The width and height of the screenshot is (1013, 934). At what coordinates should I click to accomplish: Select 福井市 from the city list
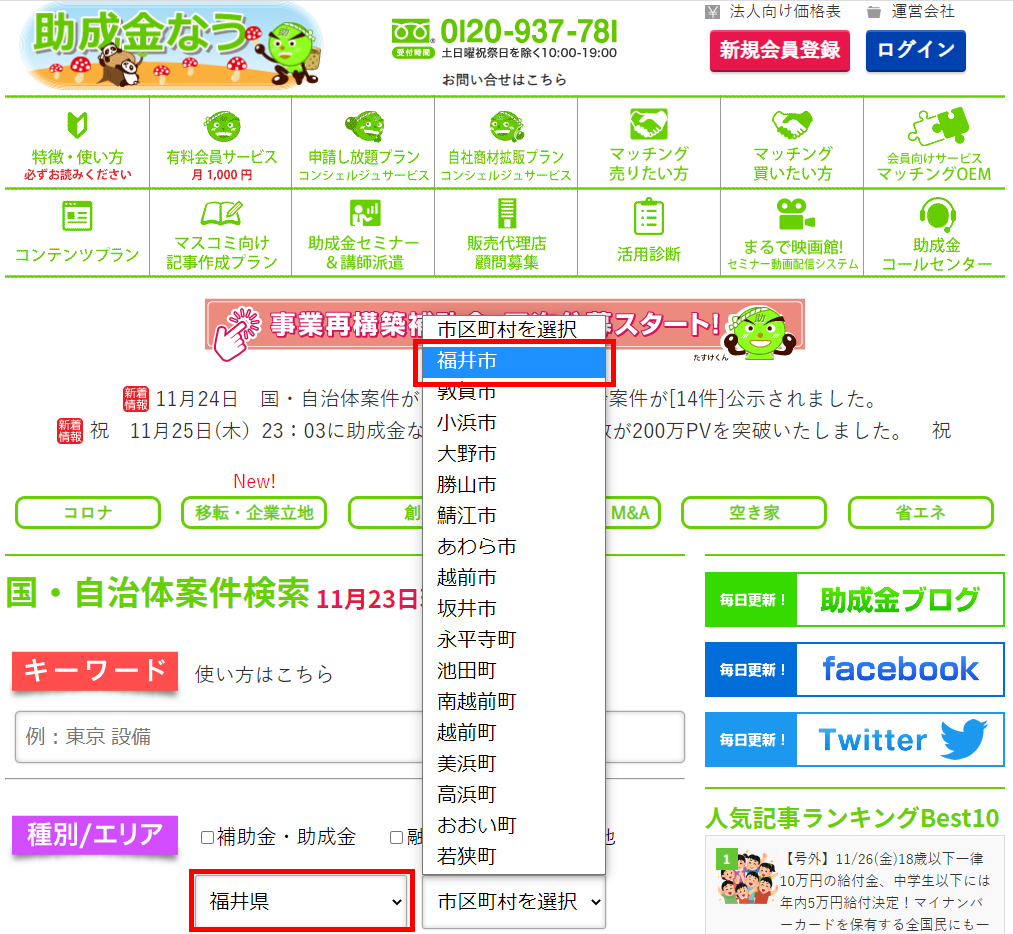(514, 361)
